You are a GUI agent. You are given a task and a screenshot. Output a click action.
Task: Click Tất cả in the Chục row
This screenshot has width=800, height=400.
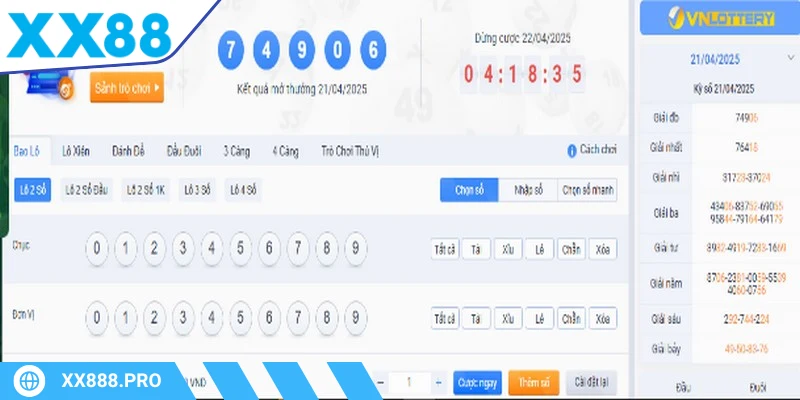click(x=444, y=249)
